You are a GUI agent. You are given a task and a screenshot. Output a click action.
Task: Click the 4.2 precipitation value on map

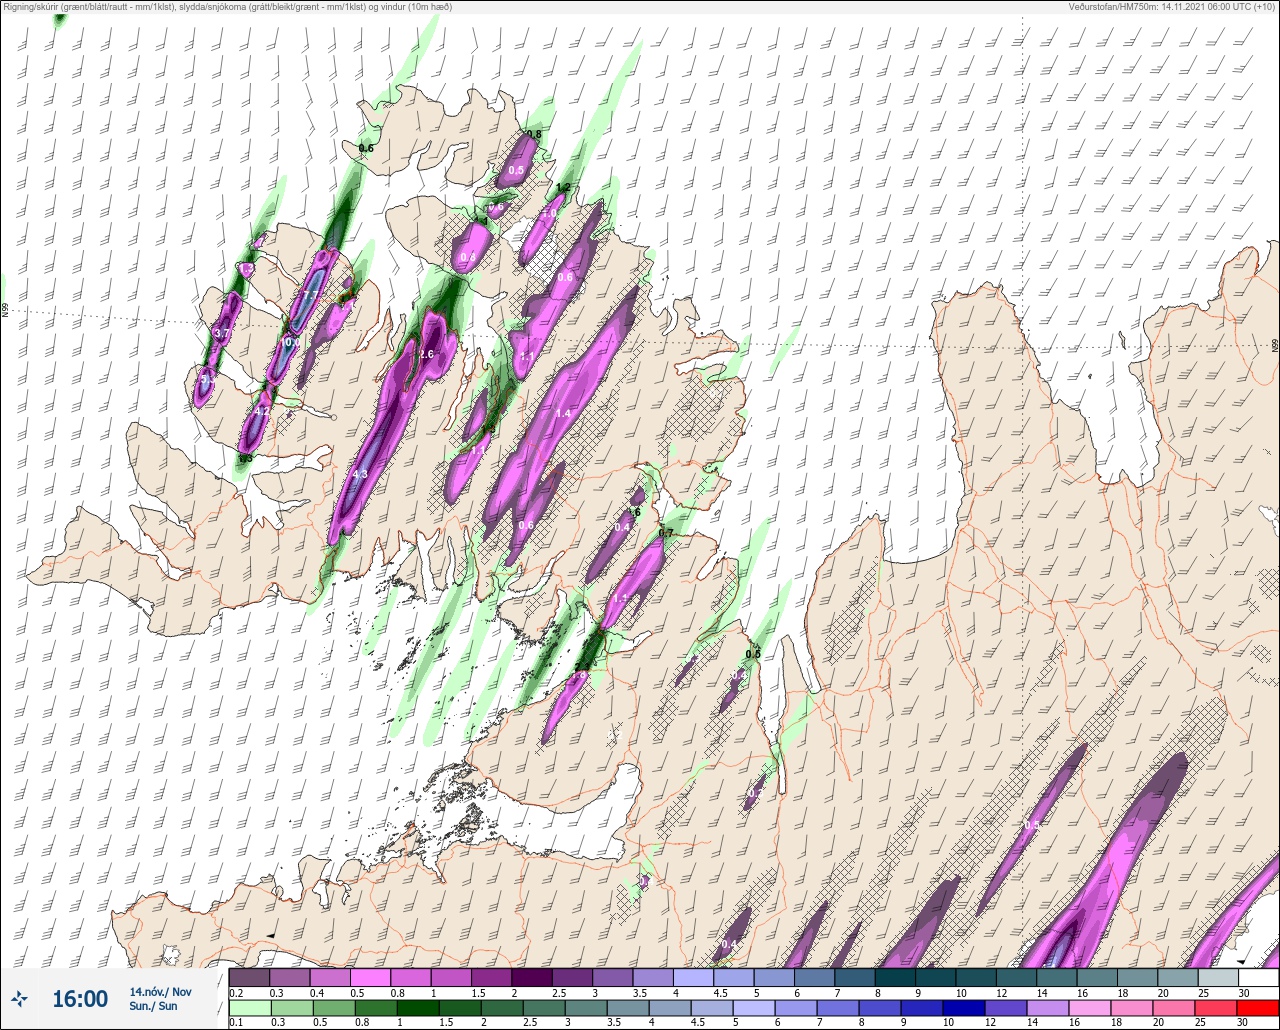coord(262,411)
